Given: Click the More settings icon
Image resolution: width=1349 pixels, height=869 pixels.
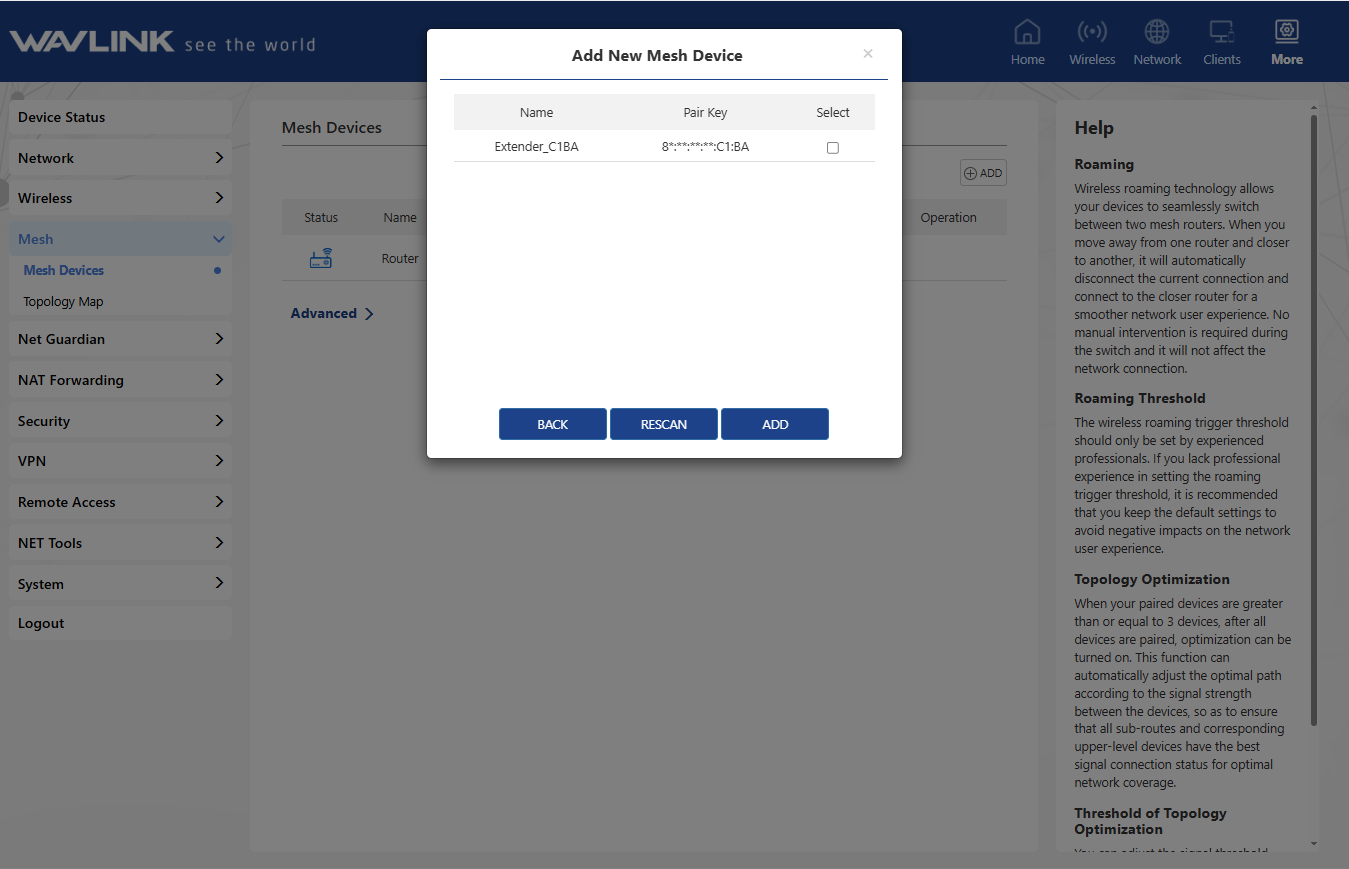Looking at the screenshot, I should (x=1286, y=33).
